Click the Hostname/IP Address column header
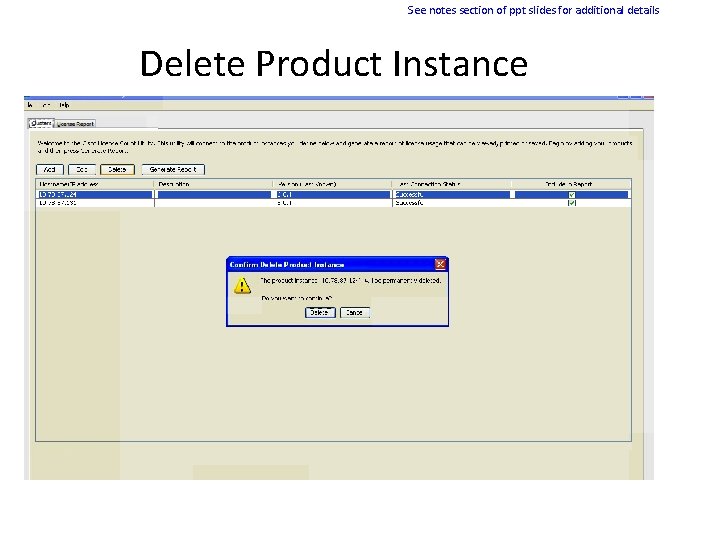Screen dimensions: 720x540 pyautogui.click(x=94, y=184)
